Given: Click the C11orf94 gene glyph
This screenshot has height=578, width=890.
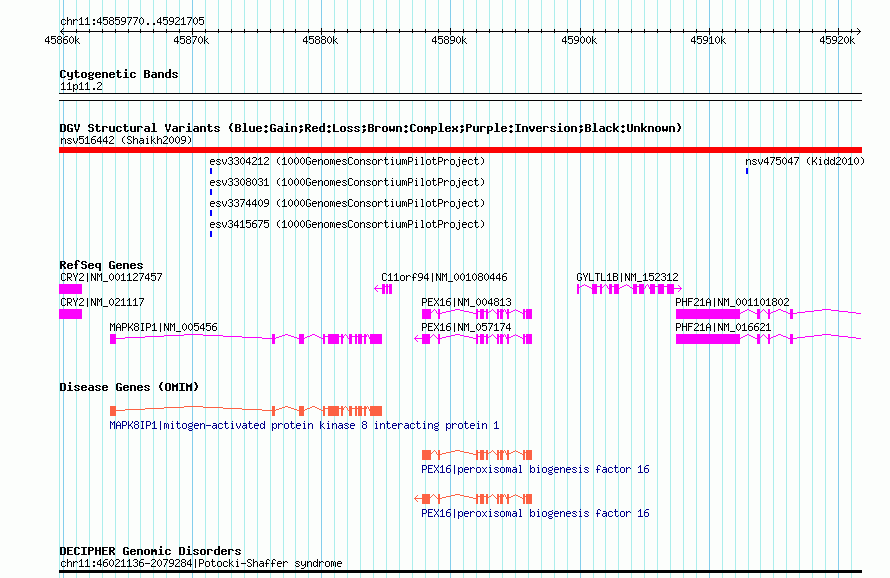Looking at the screenshot, I should pyautogui.click(x=383, y=289).
